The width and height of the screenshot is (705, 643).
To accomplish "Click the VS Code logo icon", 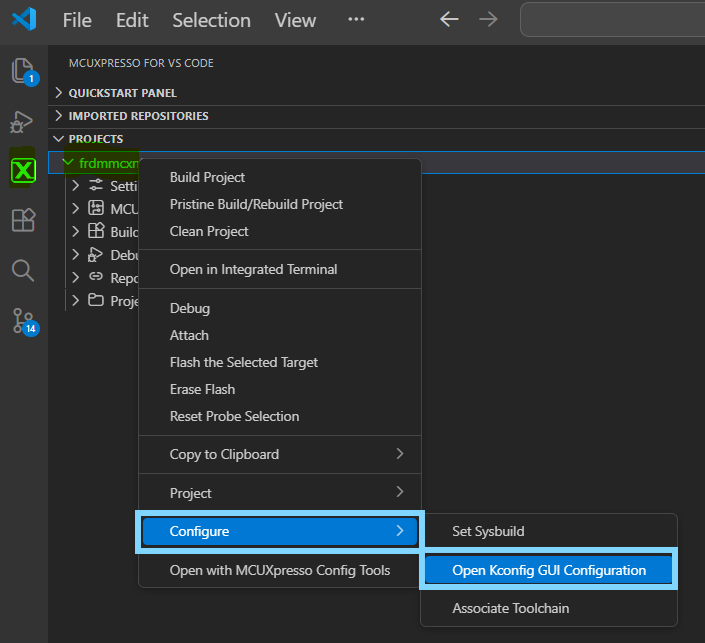I will 24,20.
